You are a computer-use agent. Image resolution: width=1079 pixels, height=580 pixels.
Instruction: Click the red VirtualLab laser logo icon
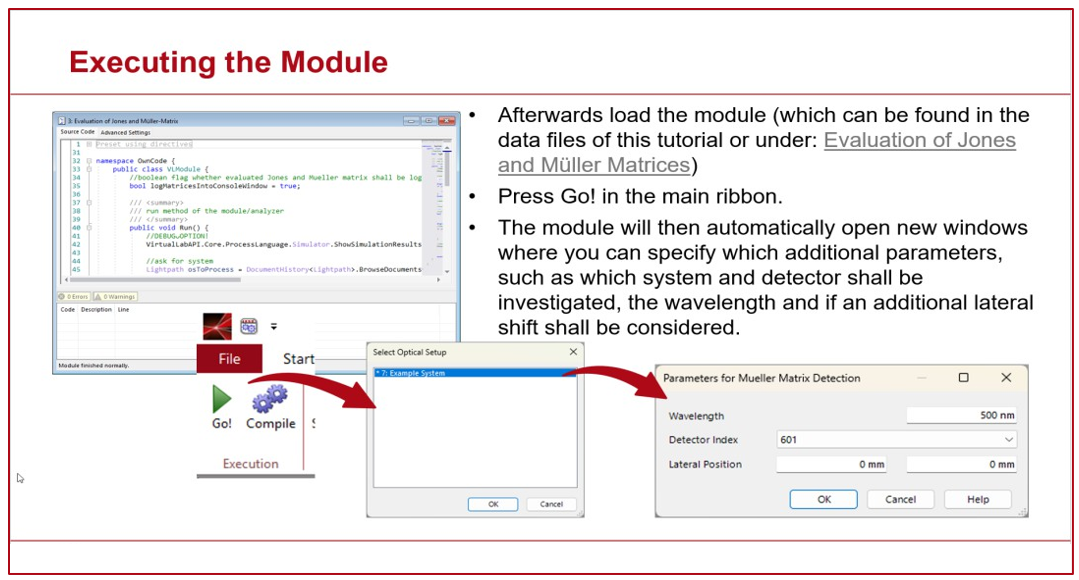[217, 326]
